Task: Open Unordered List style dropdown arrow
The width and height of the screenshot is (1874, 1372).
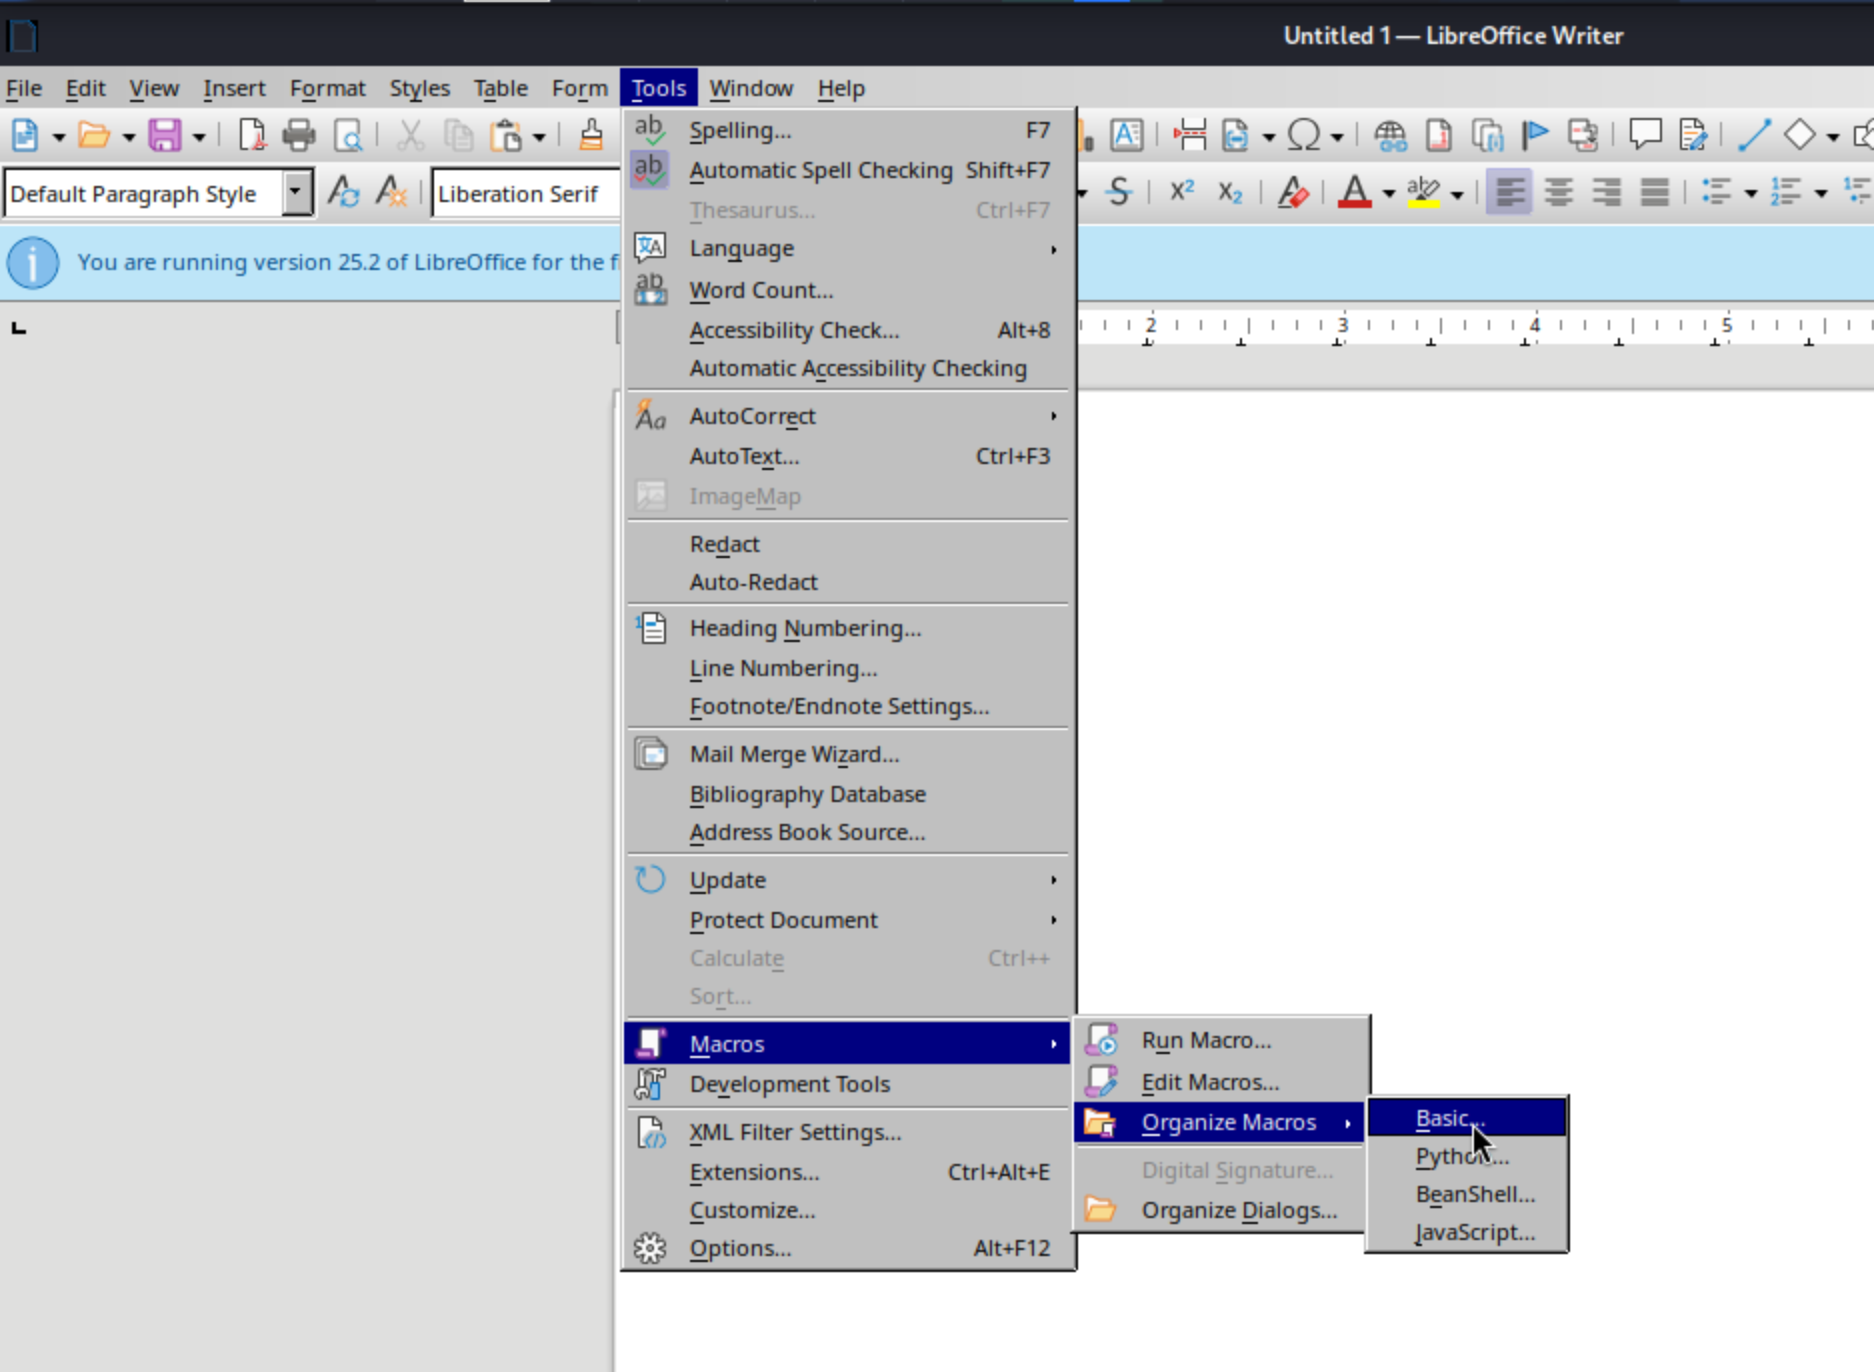Action: pyautogui.click(x=1751, y=194)
